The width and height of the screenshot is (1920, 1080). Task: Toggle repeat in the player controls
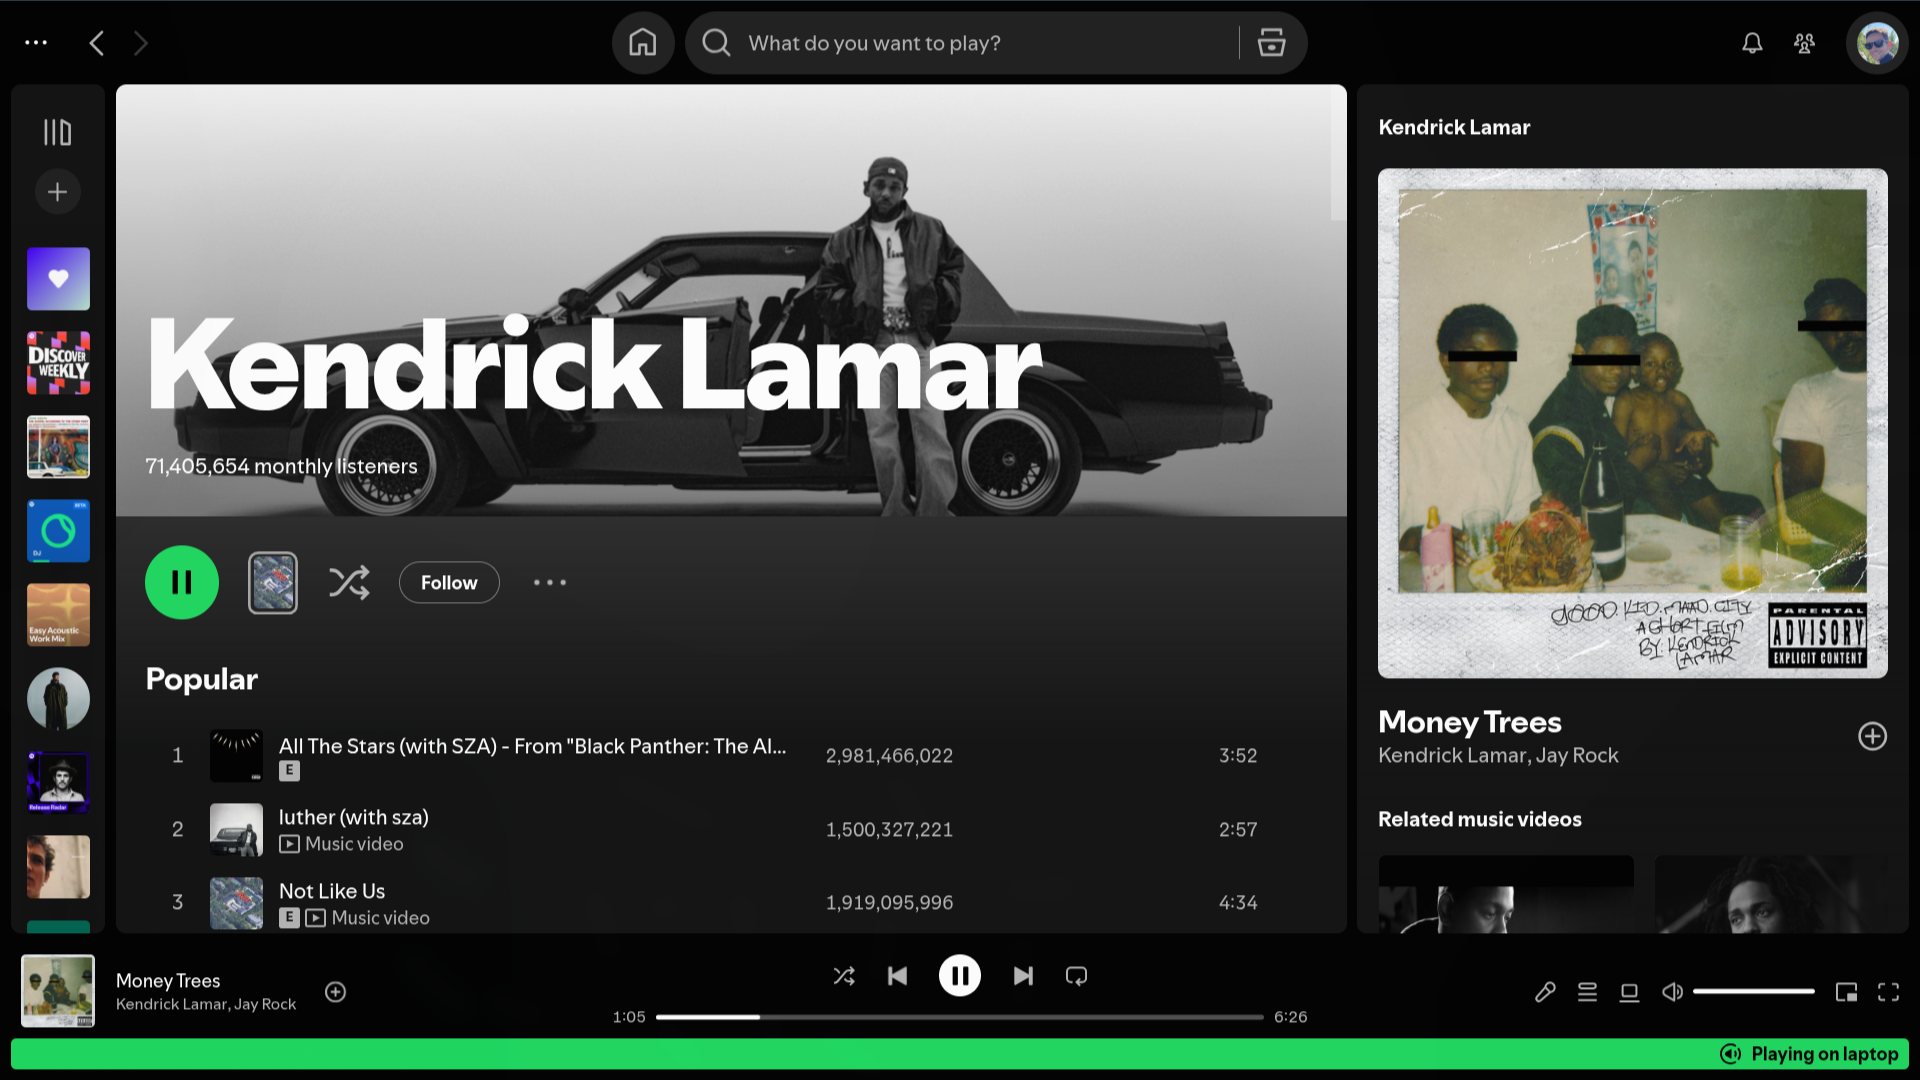tap(1076, 976)
